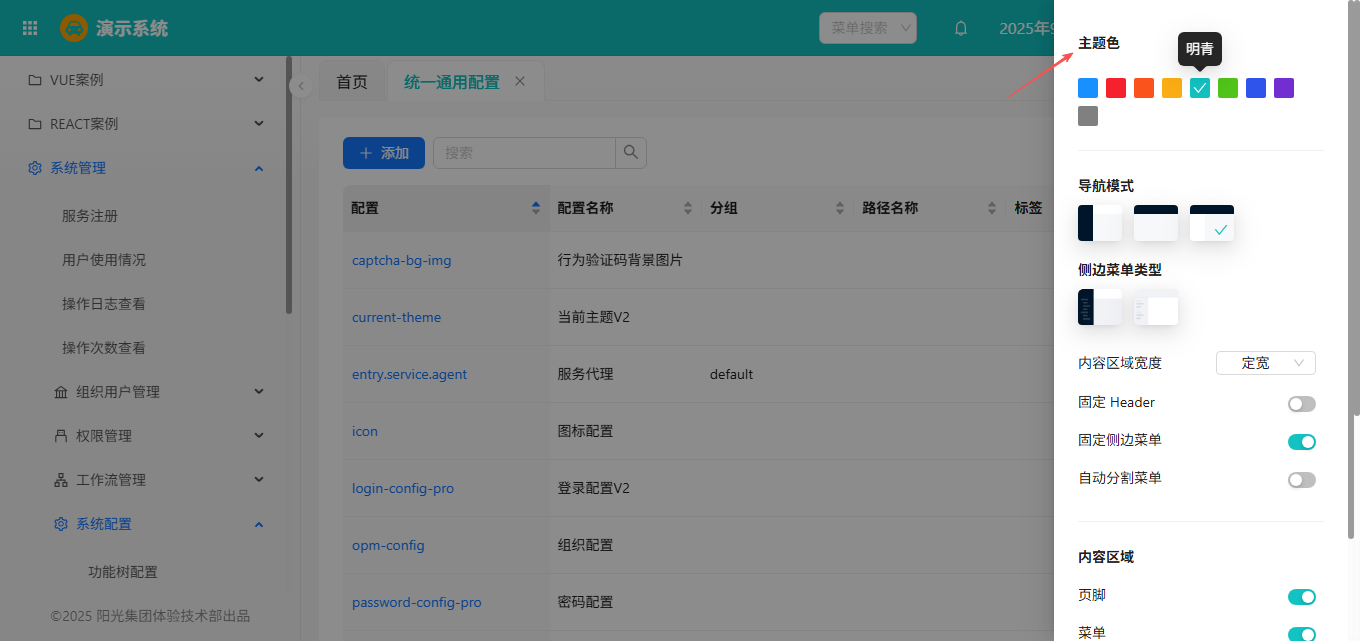Screen dimensions: 1360x641
Task: Turn on the 自动分割菜单 switch
Action: tap(1301, 480)
